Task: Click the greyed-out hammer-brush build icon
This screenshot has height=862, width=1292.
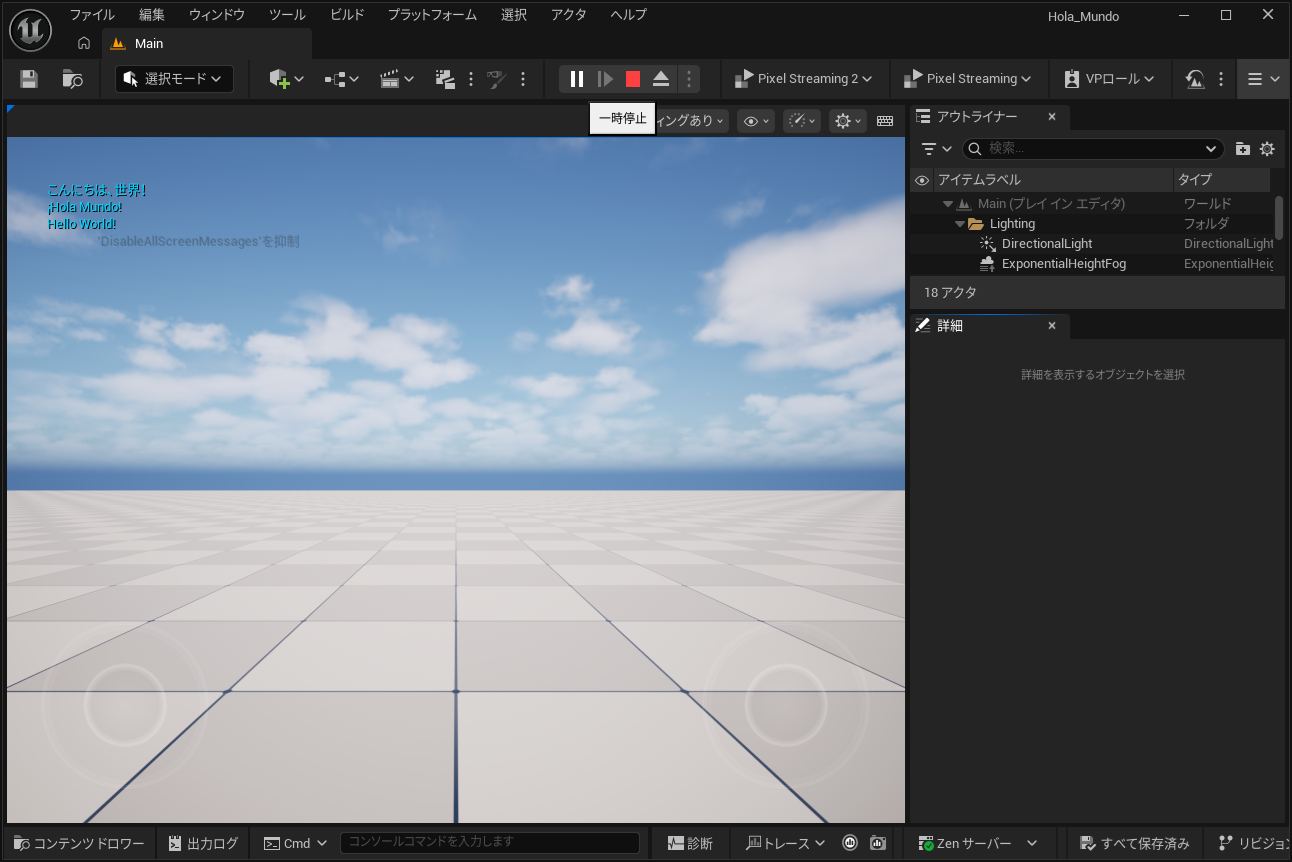Action: [x=497, y=79]
